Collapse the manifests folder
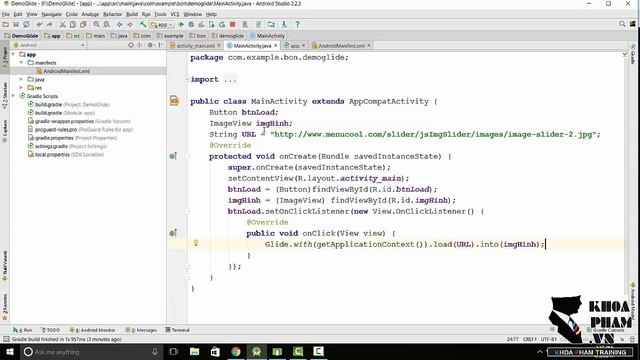 tap(22, 63)
